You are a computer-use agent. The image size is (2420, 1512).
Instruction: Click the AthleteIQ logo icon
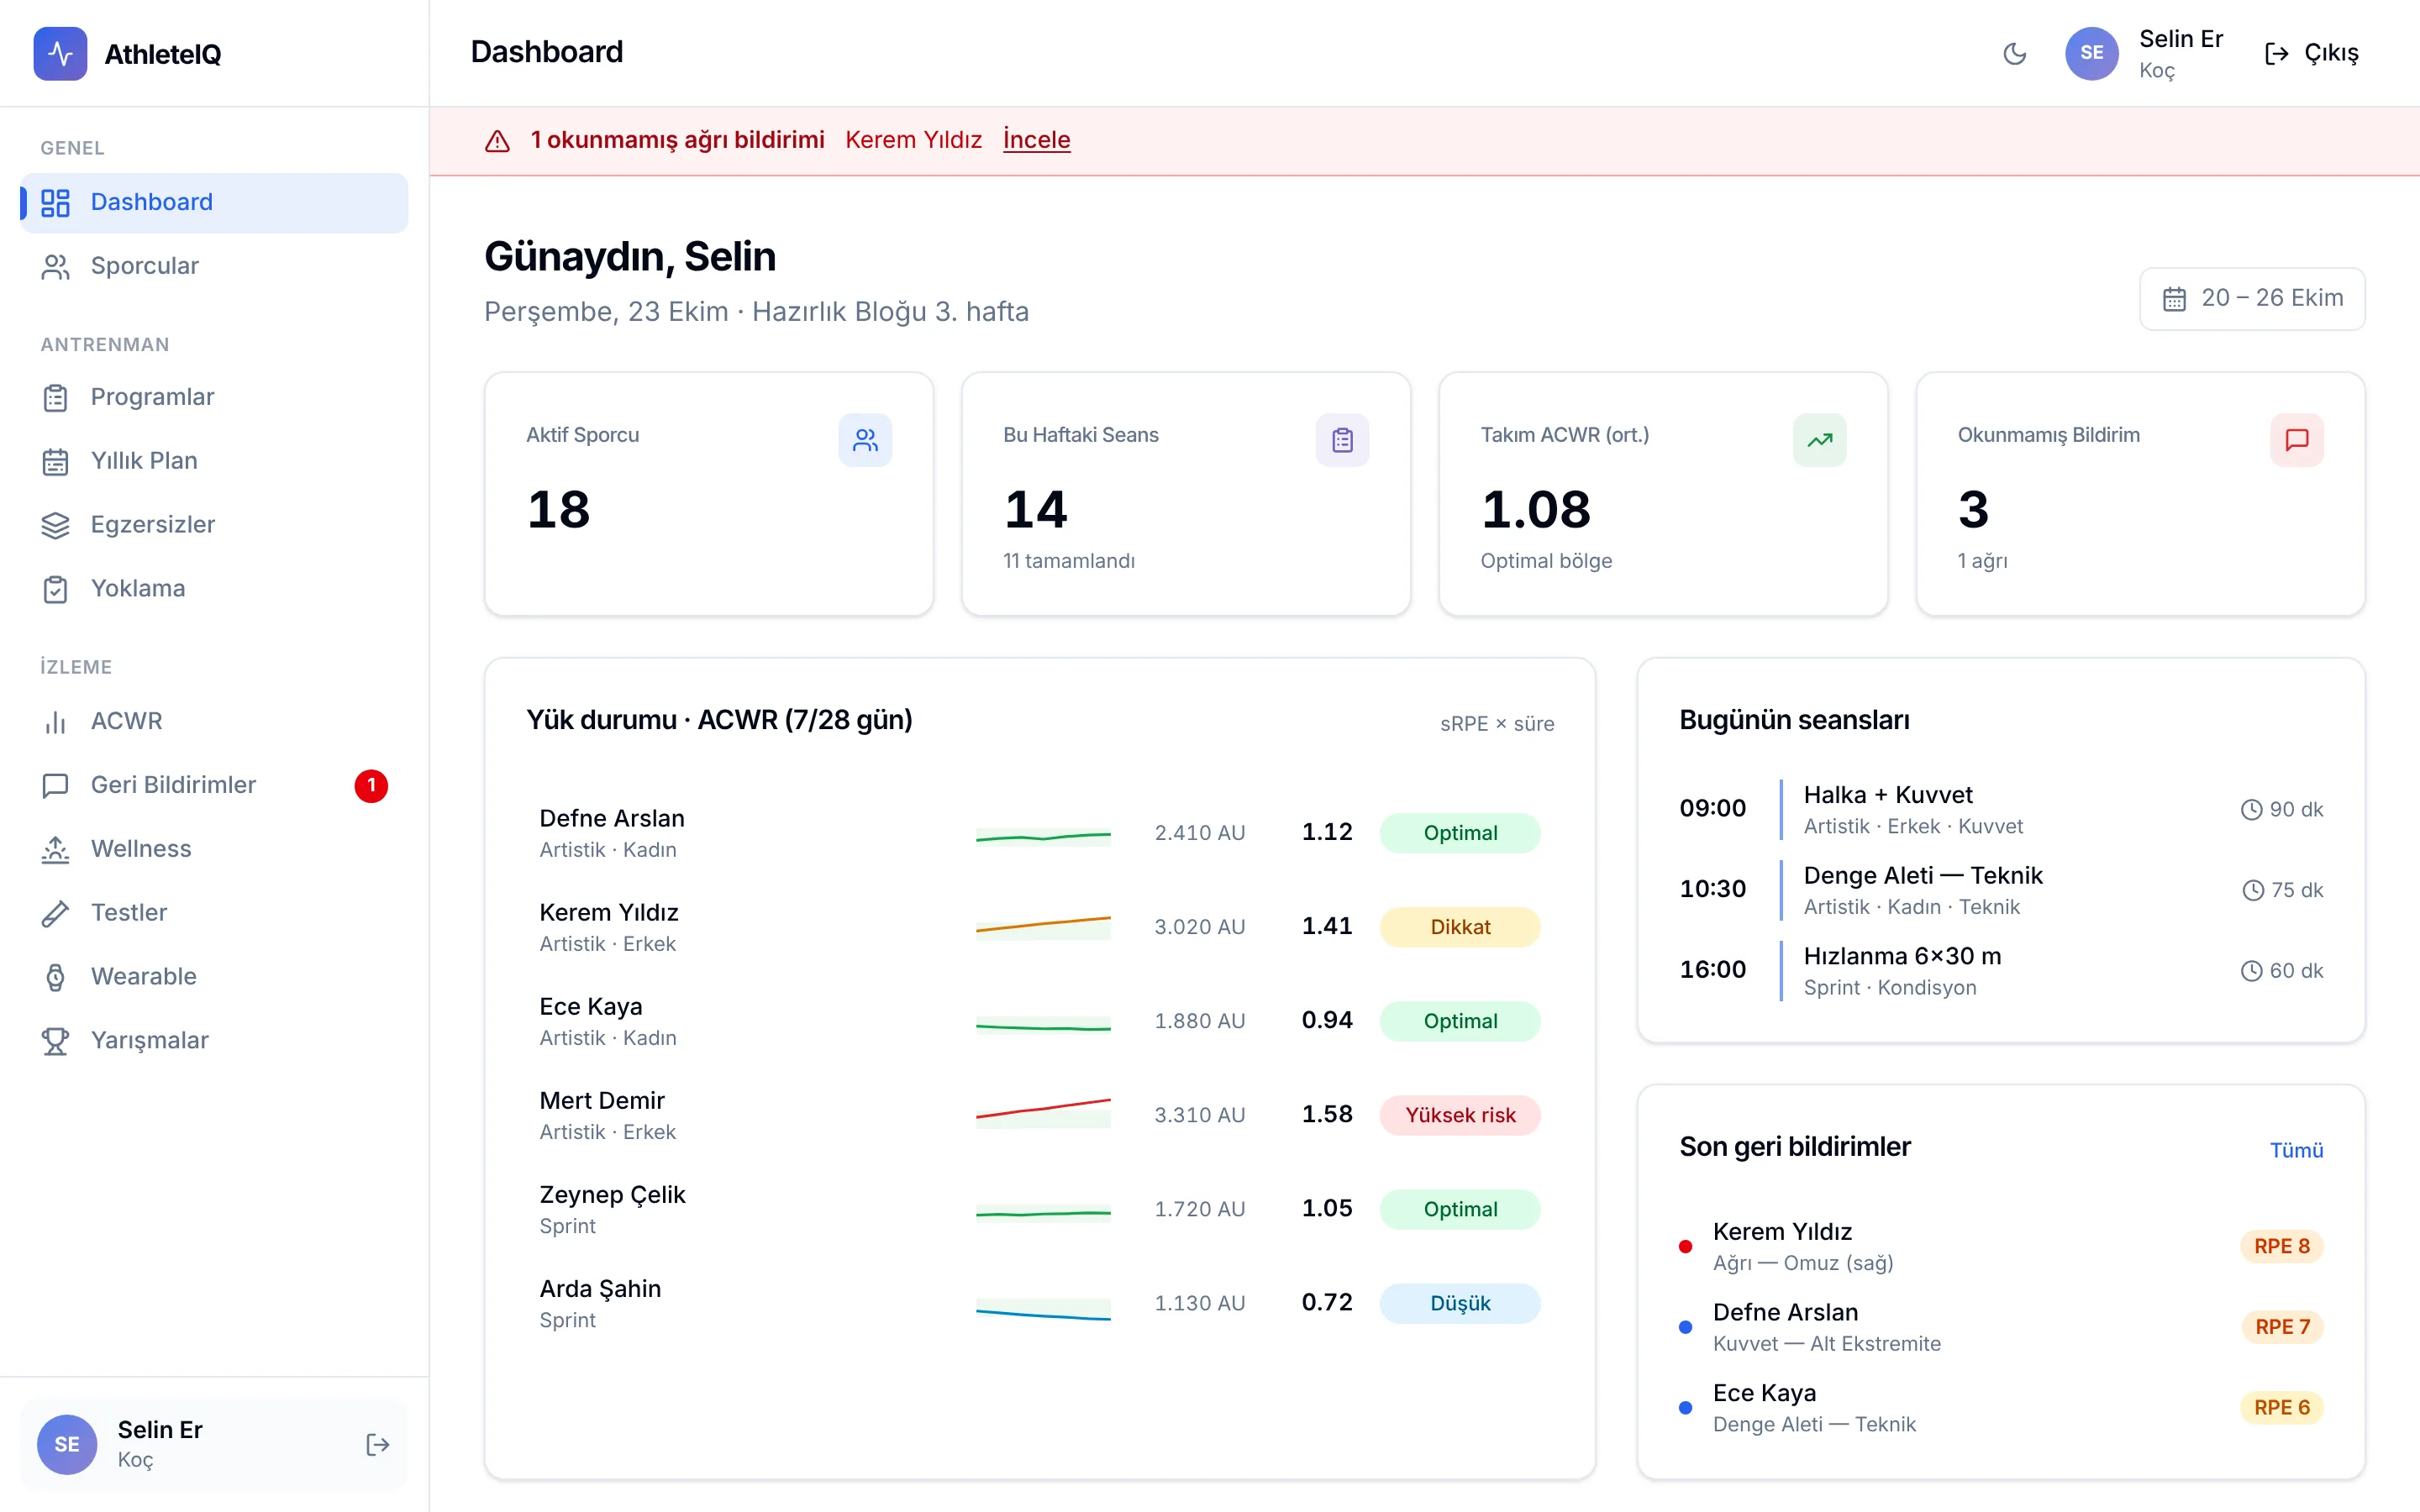(x=60, y=53)
